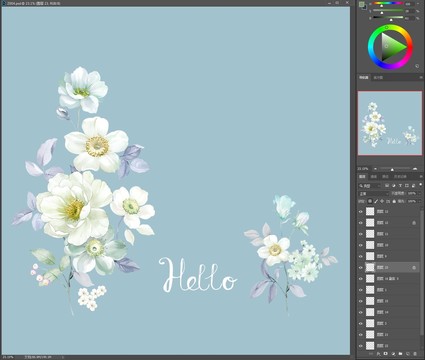The image size is (425, 360).
Task: Hide the topmost layer with its eye icon
Action: pyautogui.click(x=361, y=211)
